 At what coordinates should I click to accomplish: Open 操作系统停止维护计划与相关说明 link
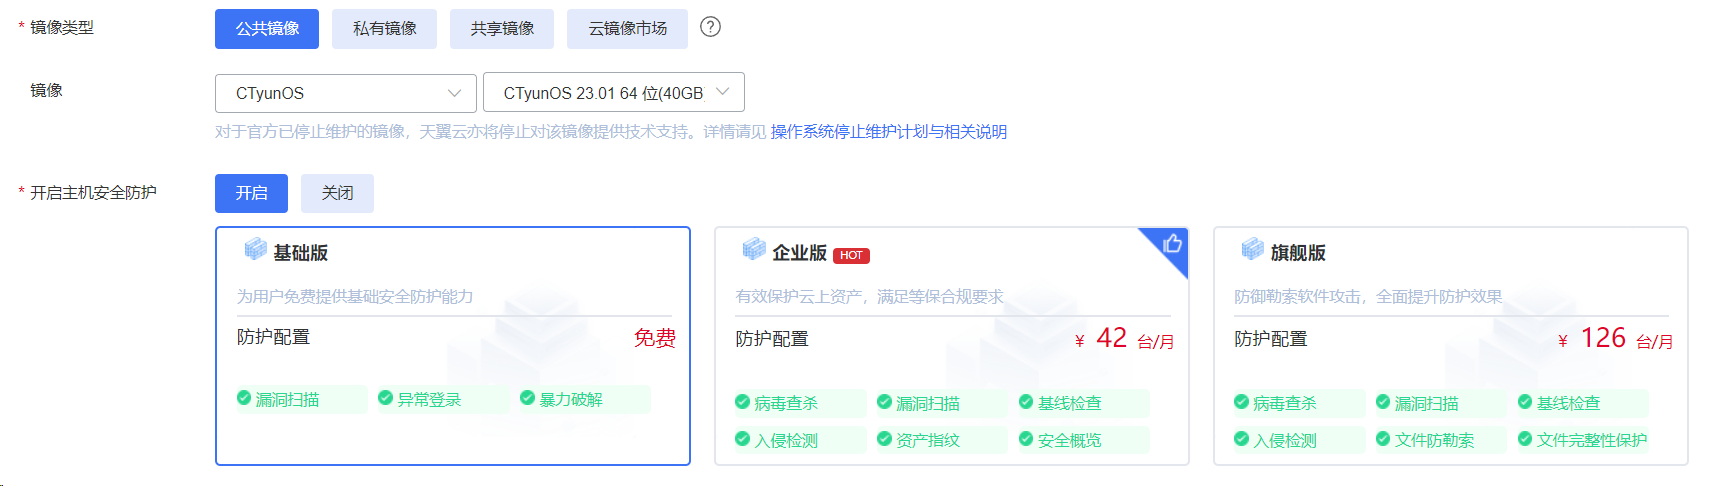tap(889, 132)
